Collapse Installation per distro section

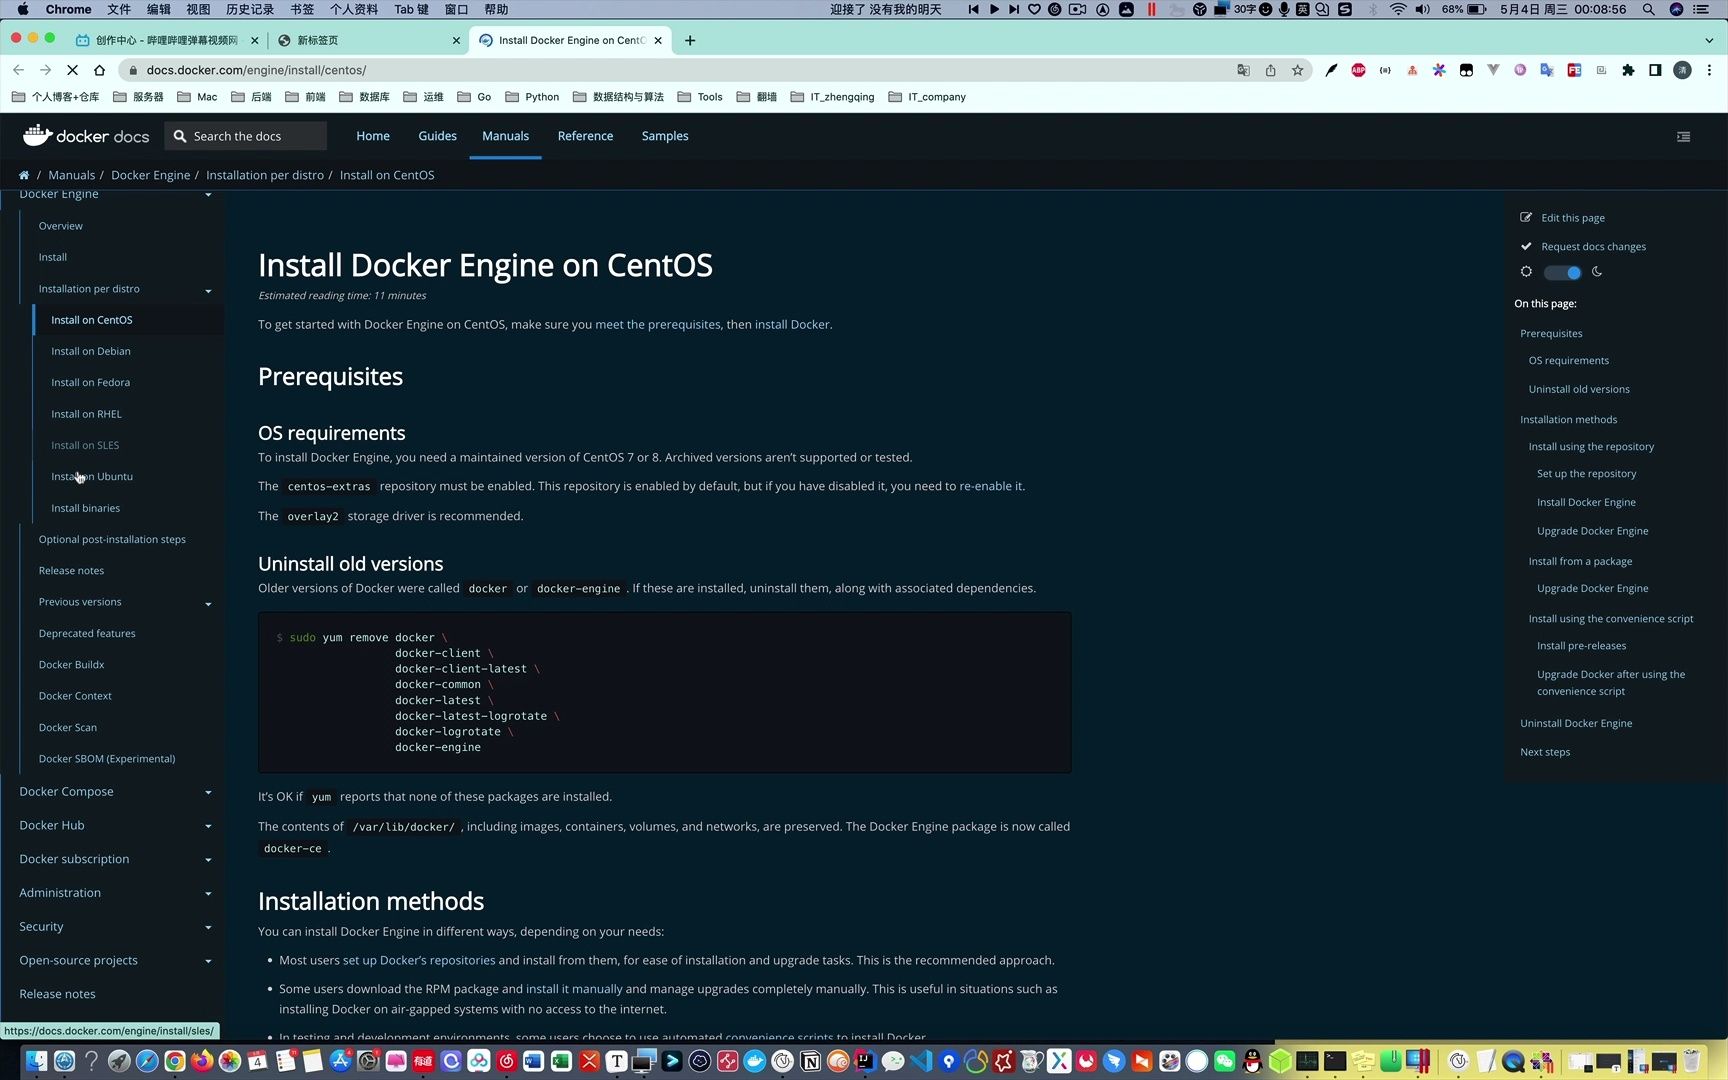pyautogui.click(x=208, y=291)
